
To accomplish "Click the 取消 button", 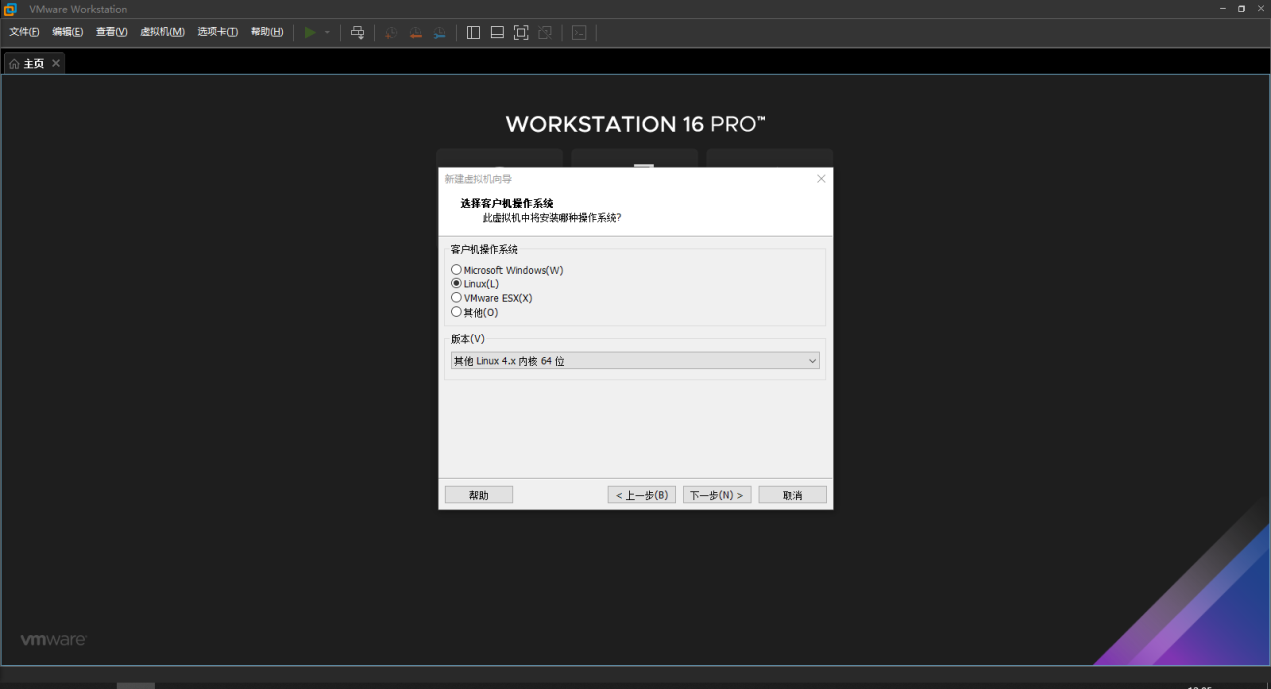I will [x=793, y=495].
